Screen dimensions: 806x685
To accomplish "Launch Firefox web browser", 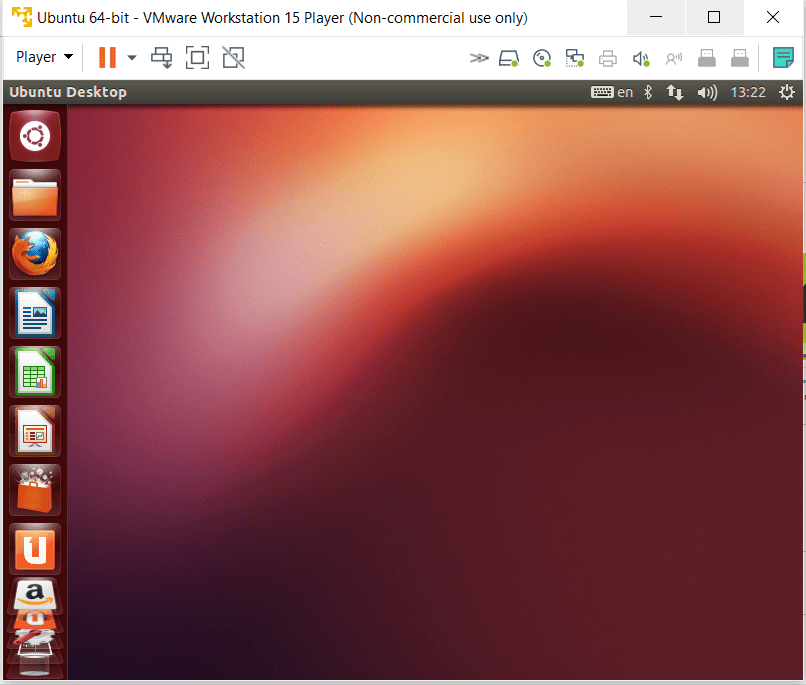I will coord(35,254).
